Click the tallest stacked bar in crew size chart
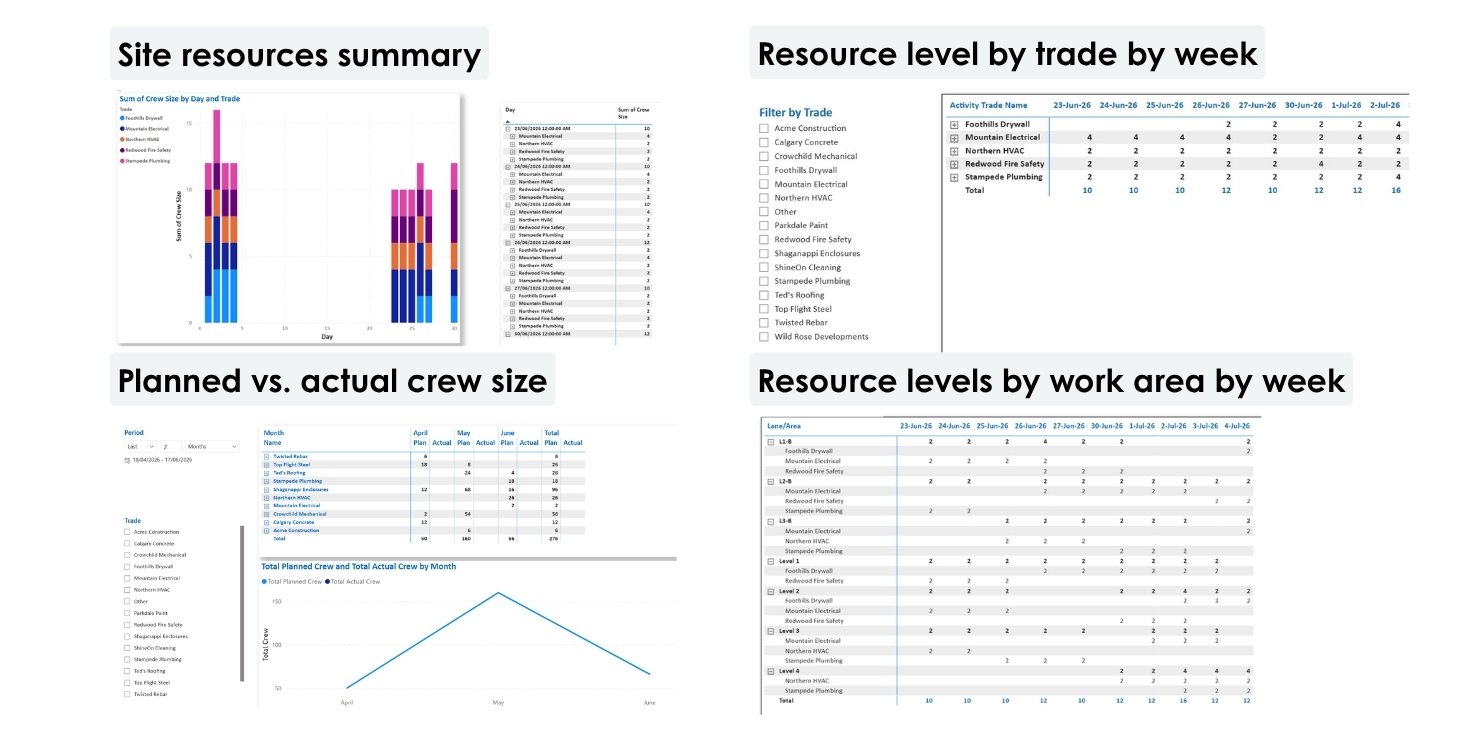 pyautogui.click(x=217, y=217)
